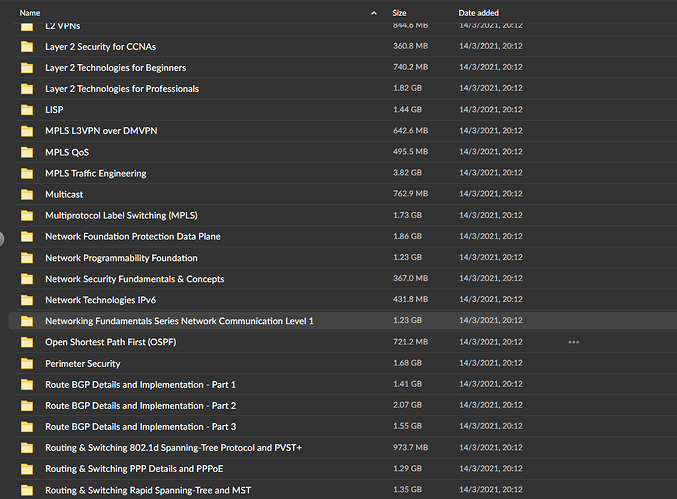Select 'Routing & Switching Rapid Spanning-Tree and MST'

pos(148,490)
